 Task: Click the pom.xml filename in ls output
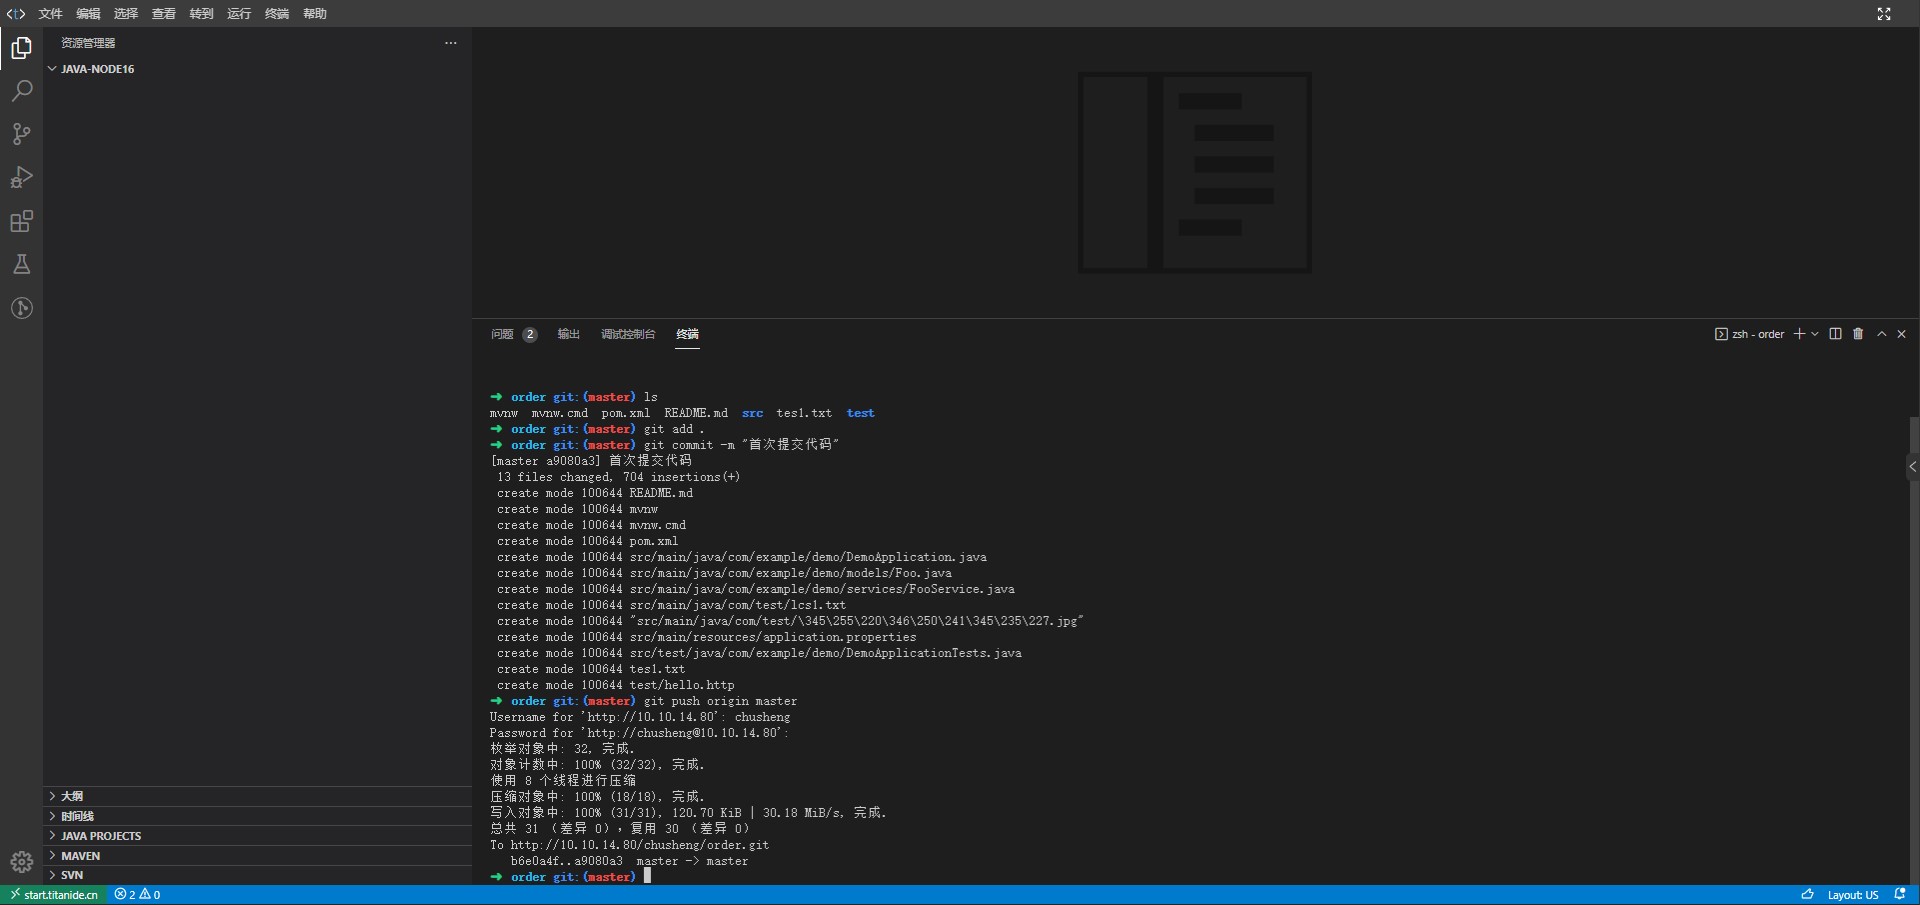[625, 413]
